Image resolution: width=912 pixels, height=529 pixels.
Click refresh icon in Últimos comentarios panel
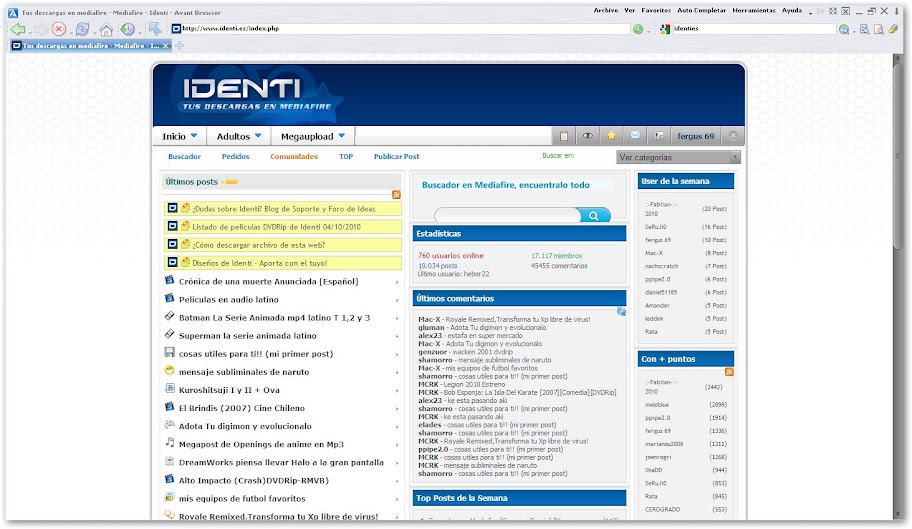click(621, 312)
